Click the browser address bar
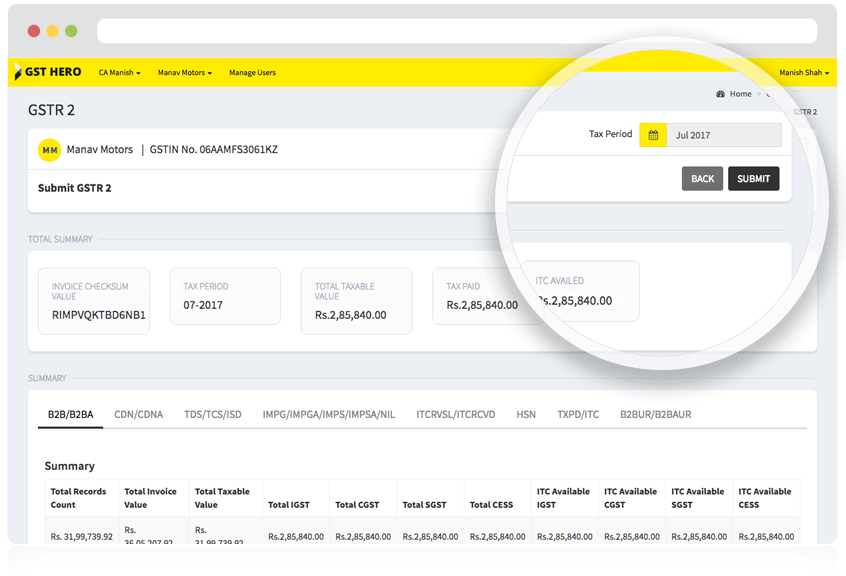Image resolution: width=846 pixels, height=576 pixels. point(457,31)
